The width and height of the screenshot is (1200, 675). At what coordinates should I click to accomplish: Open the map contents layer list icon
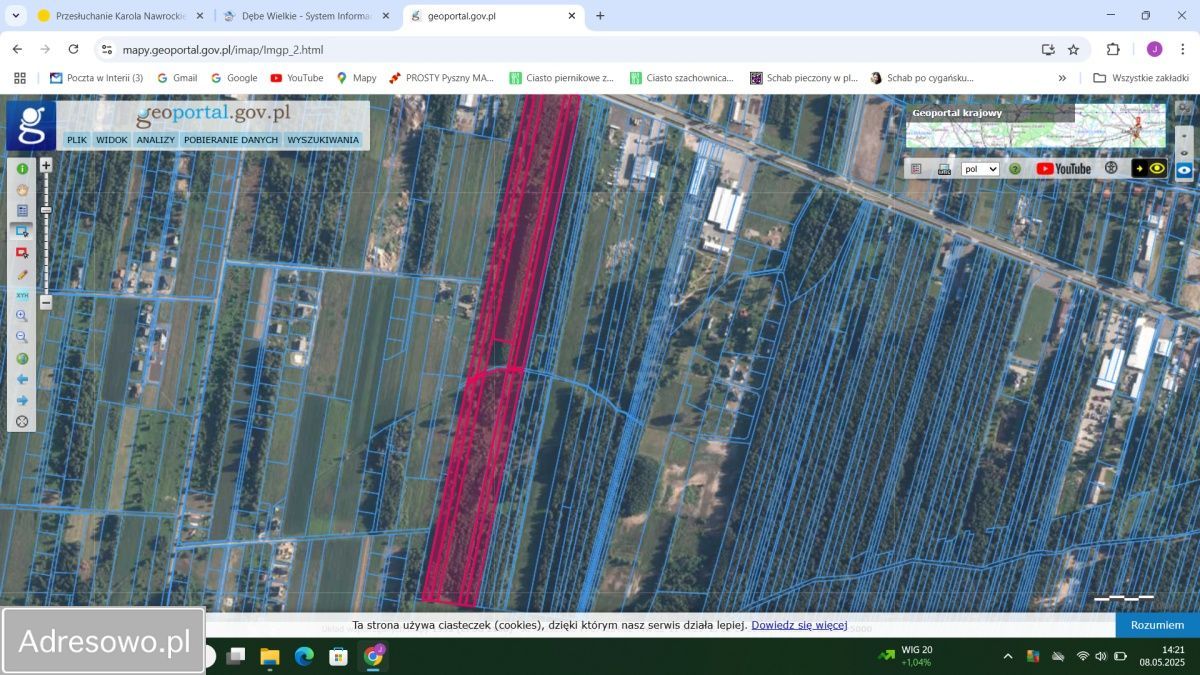(x=22, y=211)
